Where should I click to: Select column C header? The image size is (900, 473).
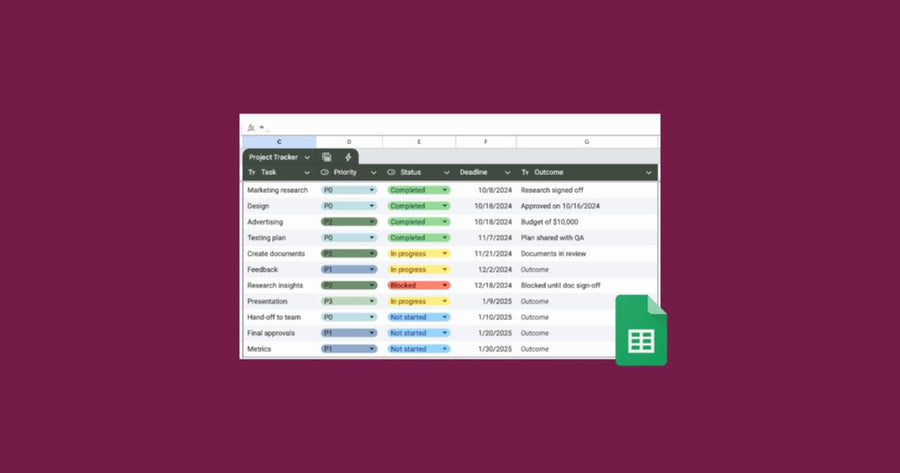[x=279, y=142]
